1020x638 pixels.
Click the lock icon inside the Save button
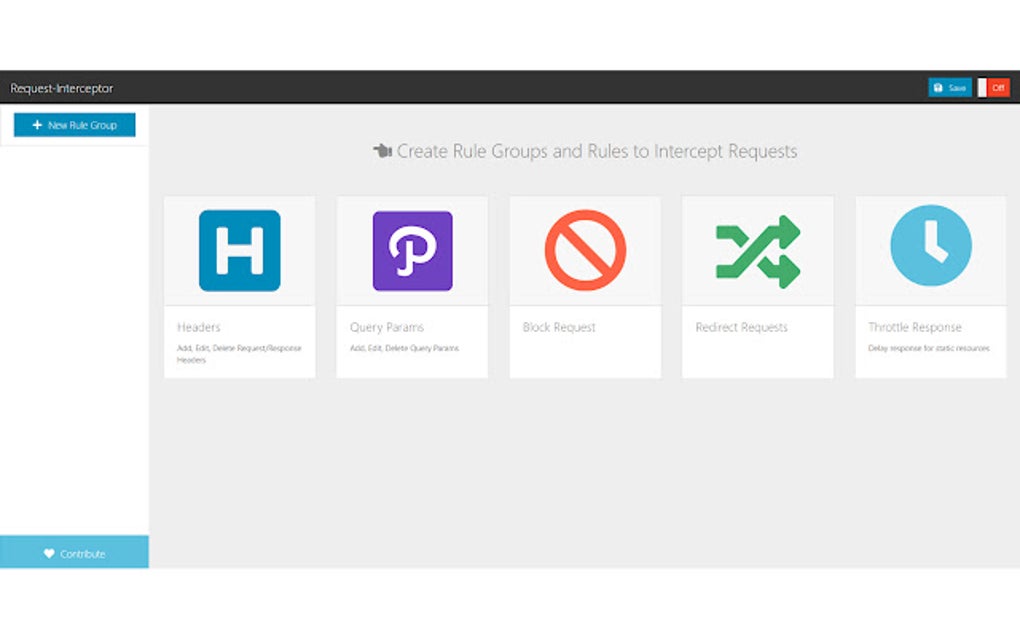(x=938, y=87)
